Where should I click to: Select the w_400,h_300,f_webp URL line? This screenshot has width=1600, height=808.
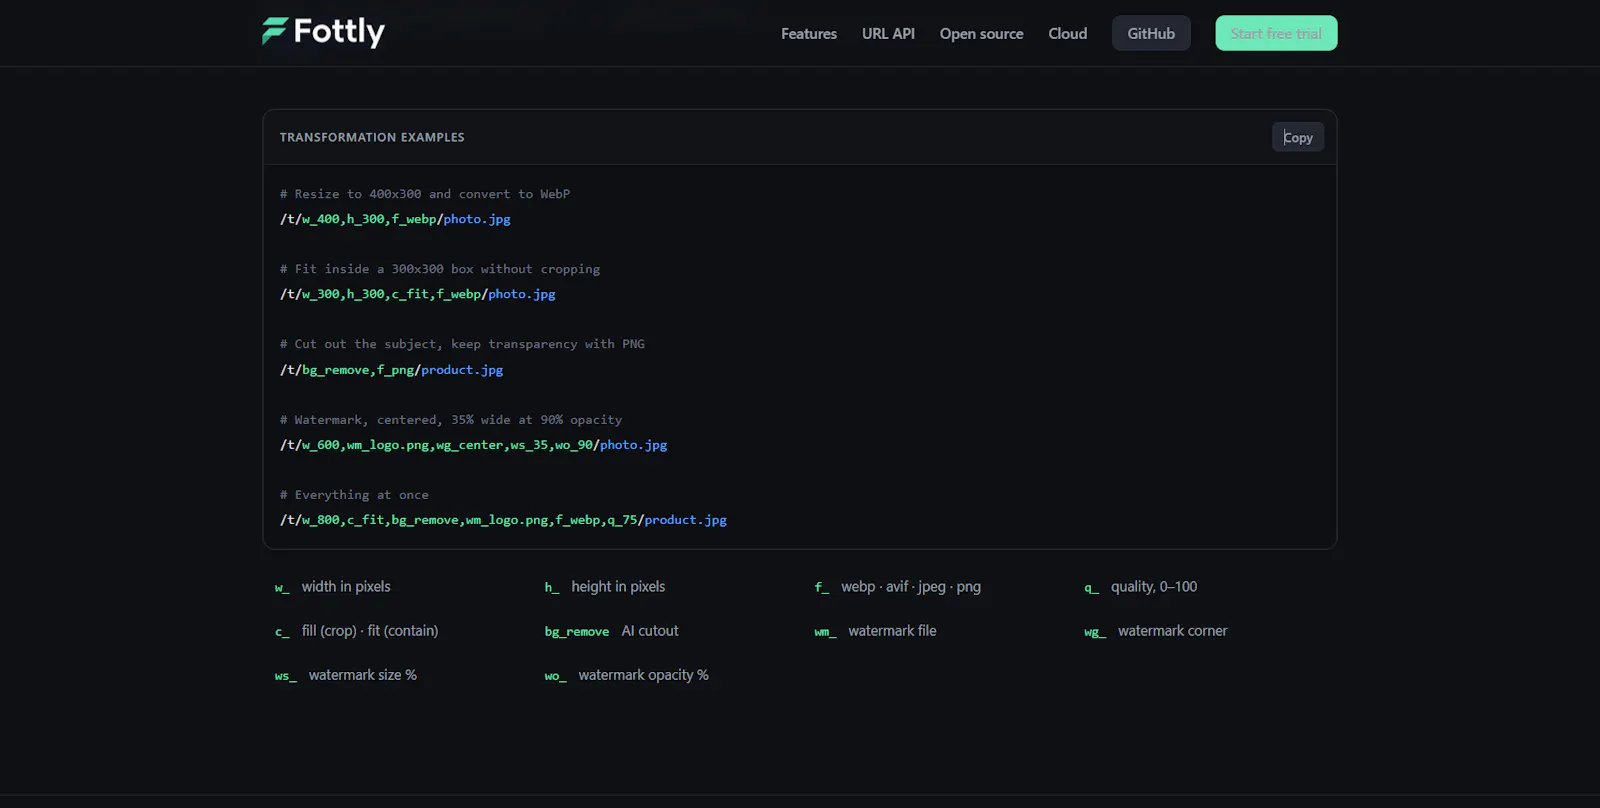[395, 219]
